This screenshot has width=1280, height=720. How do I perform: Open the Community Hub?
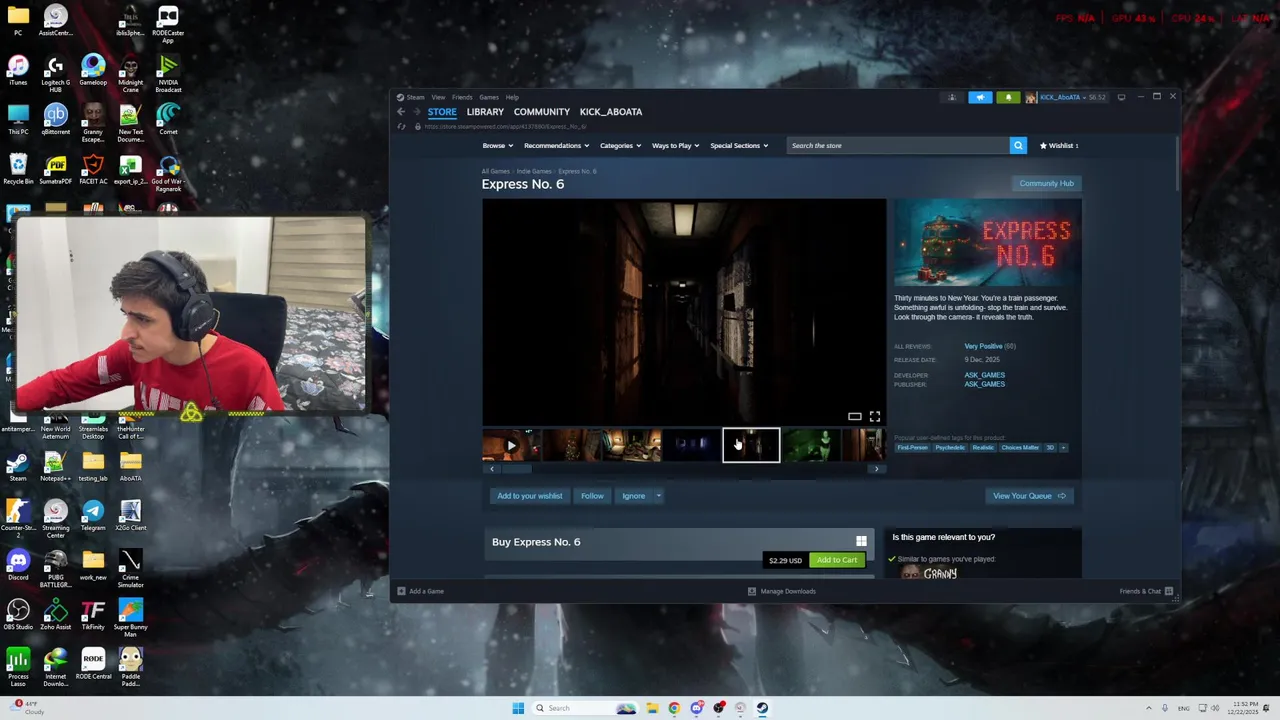(x=1046, y=184)
